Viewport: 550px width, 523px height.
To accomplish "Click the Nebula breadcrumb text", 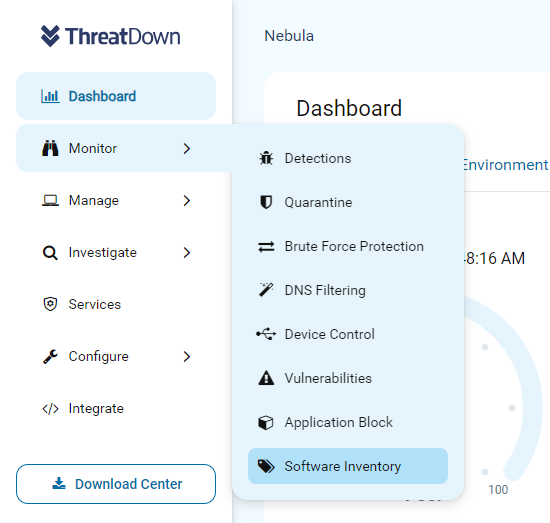I will [x=289, y=36].
